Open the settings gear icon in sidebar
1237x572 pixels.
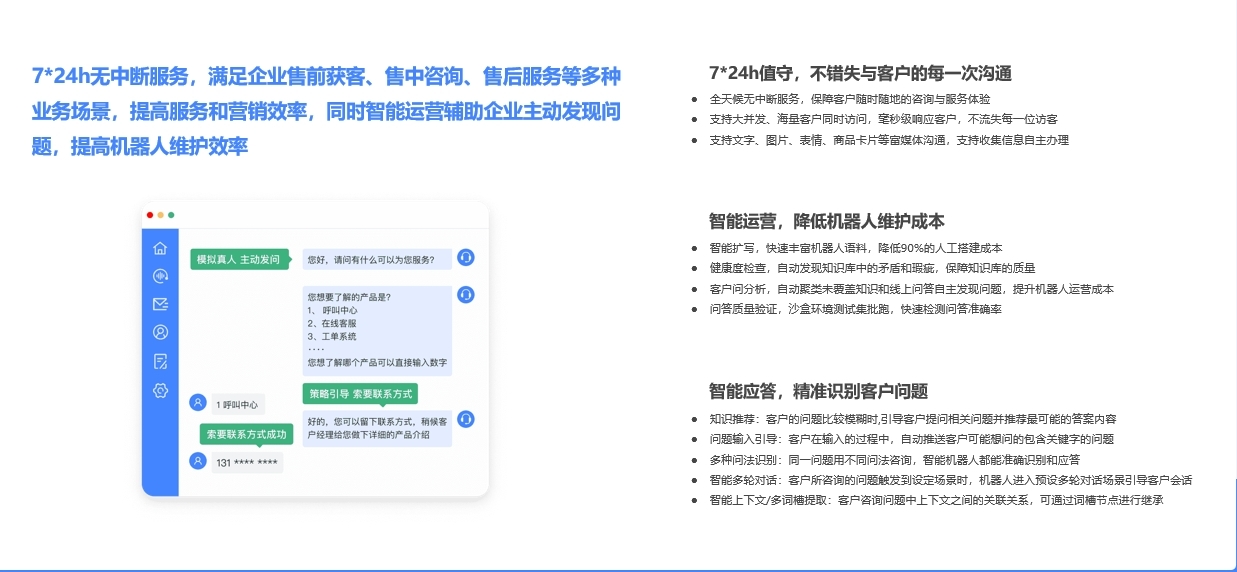pyautogui.click(x=160, y=390)
